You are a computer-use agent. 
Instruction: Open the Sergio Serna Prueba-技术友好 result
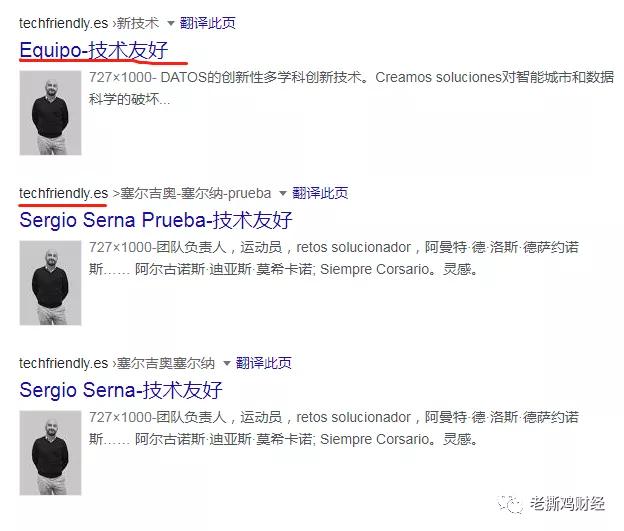coord(156,220)
